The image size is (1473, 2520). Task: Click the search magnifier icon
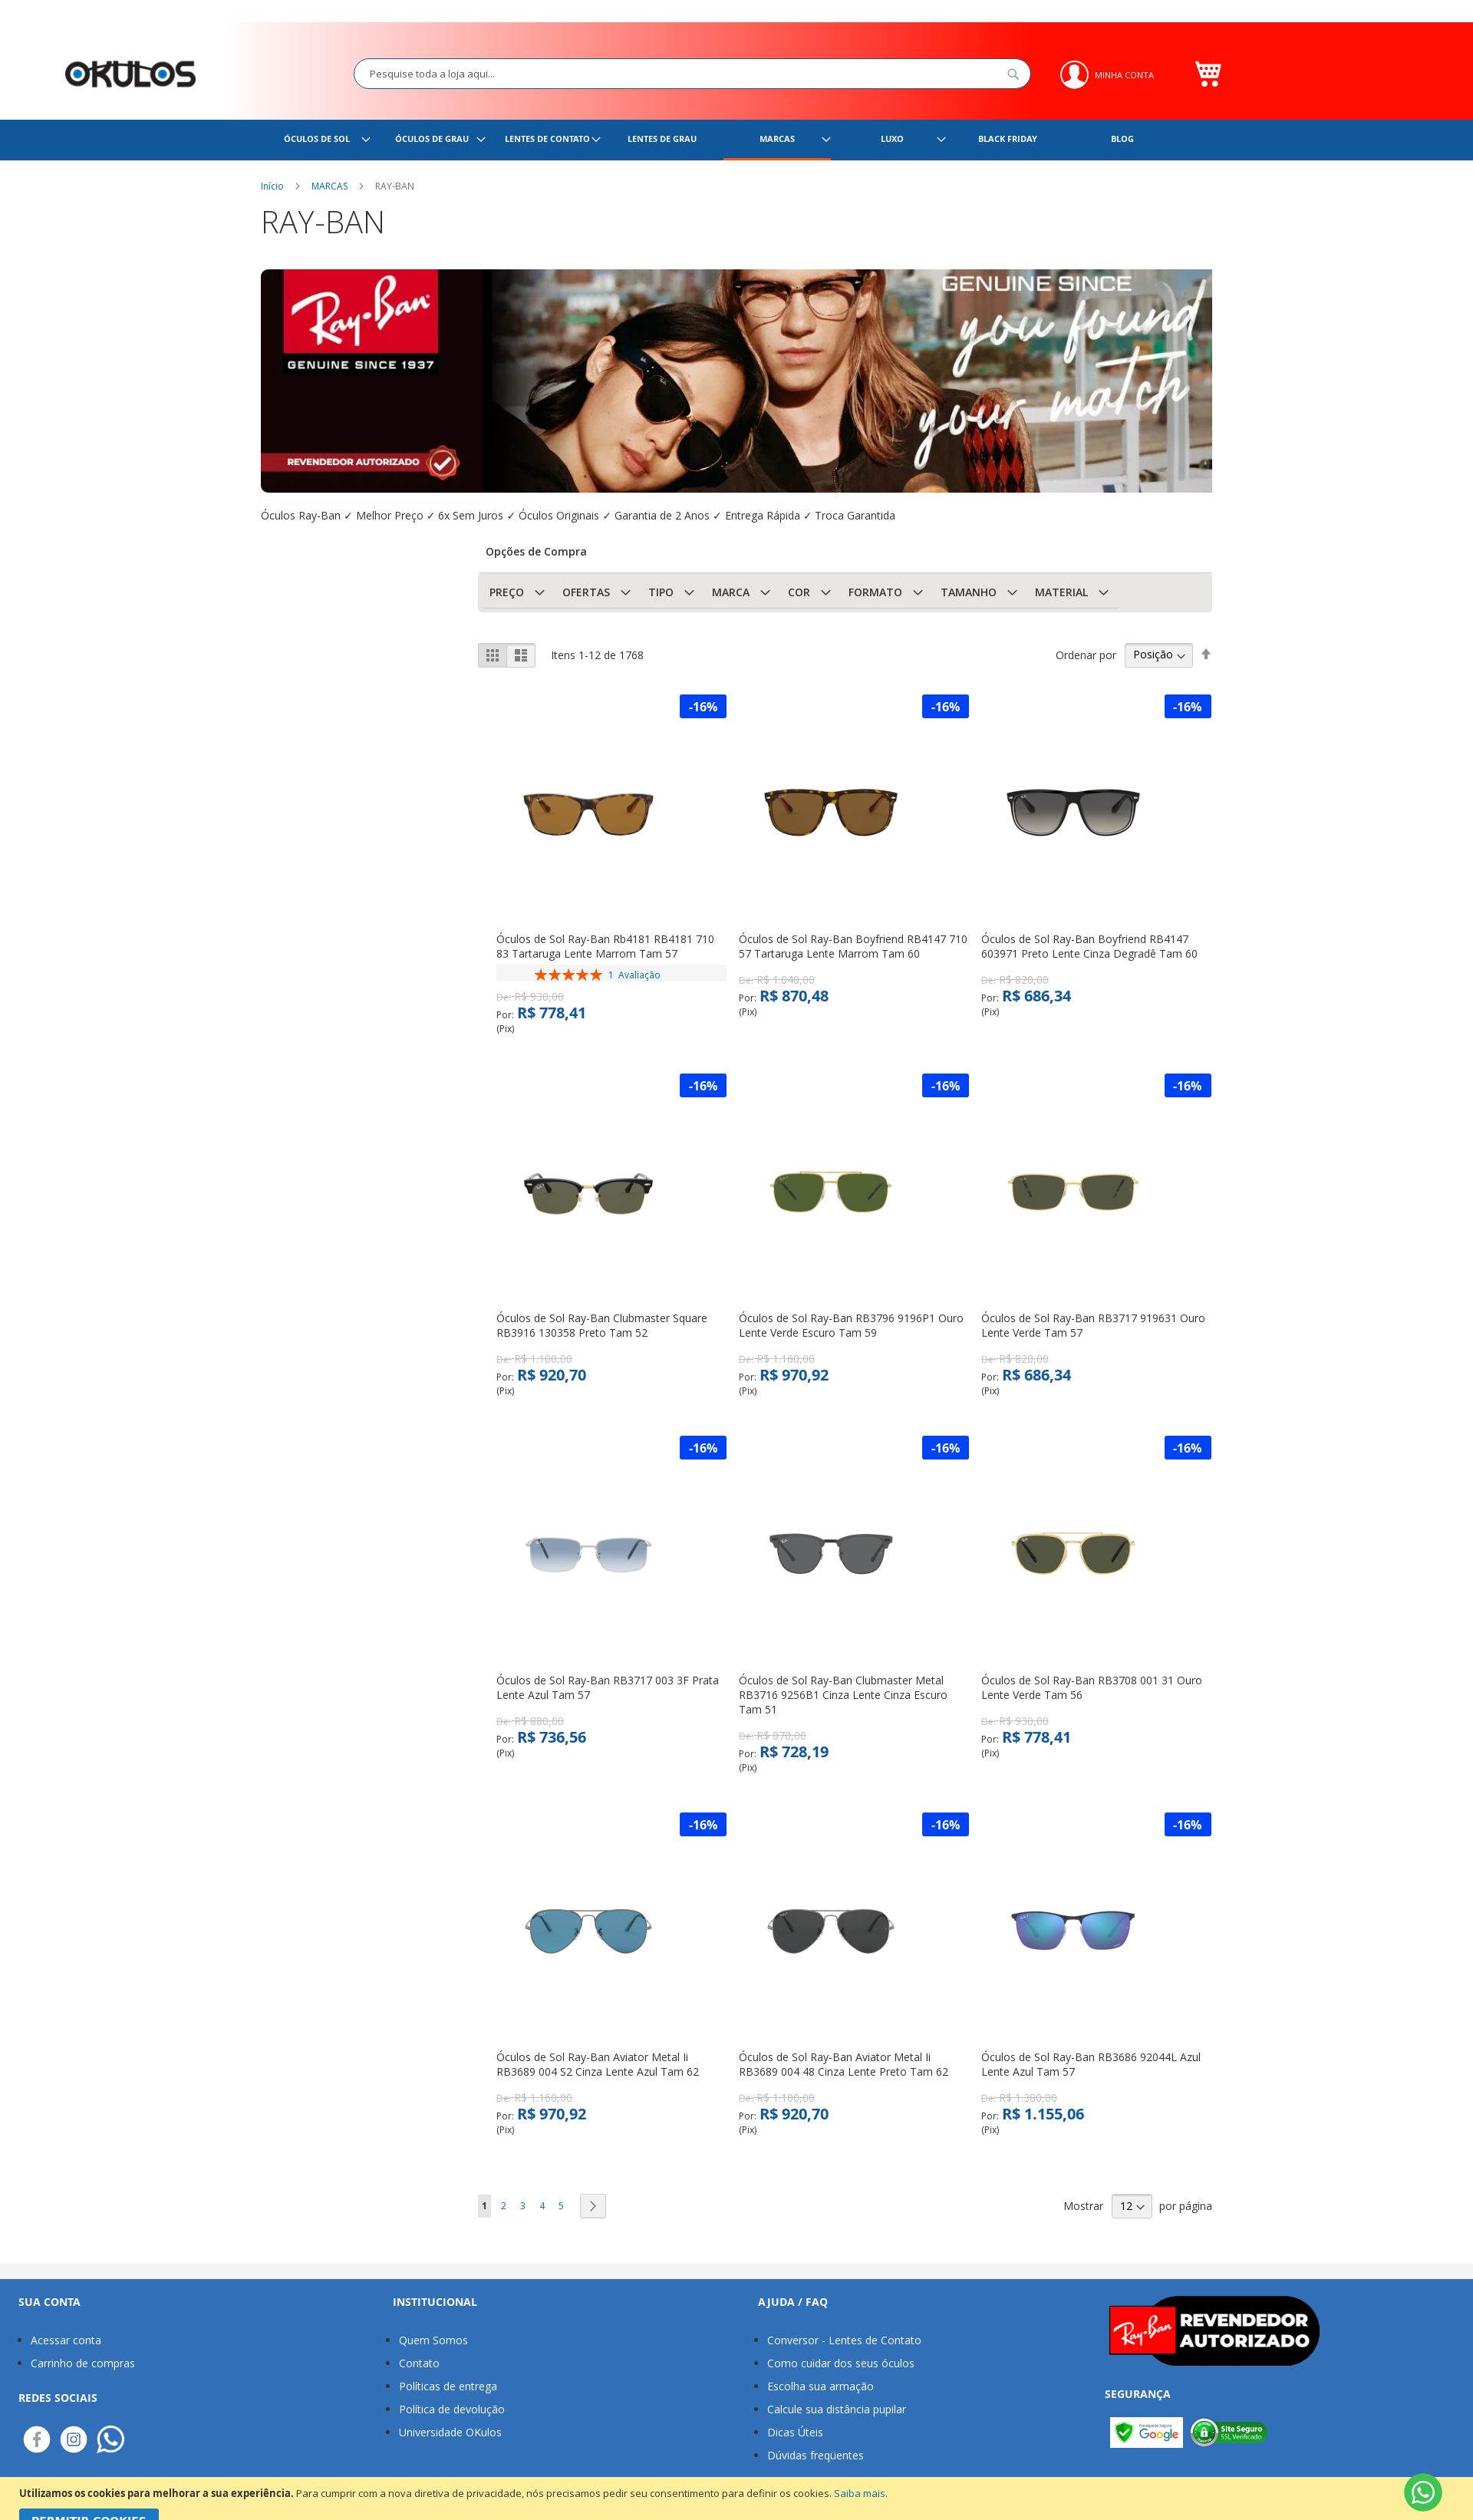[1013, 74]
